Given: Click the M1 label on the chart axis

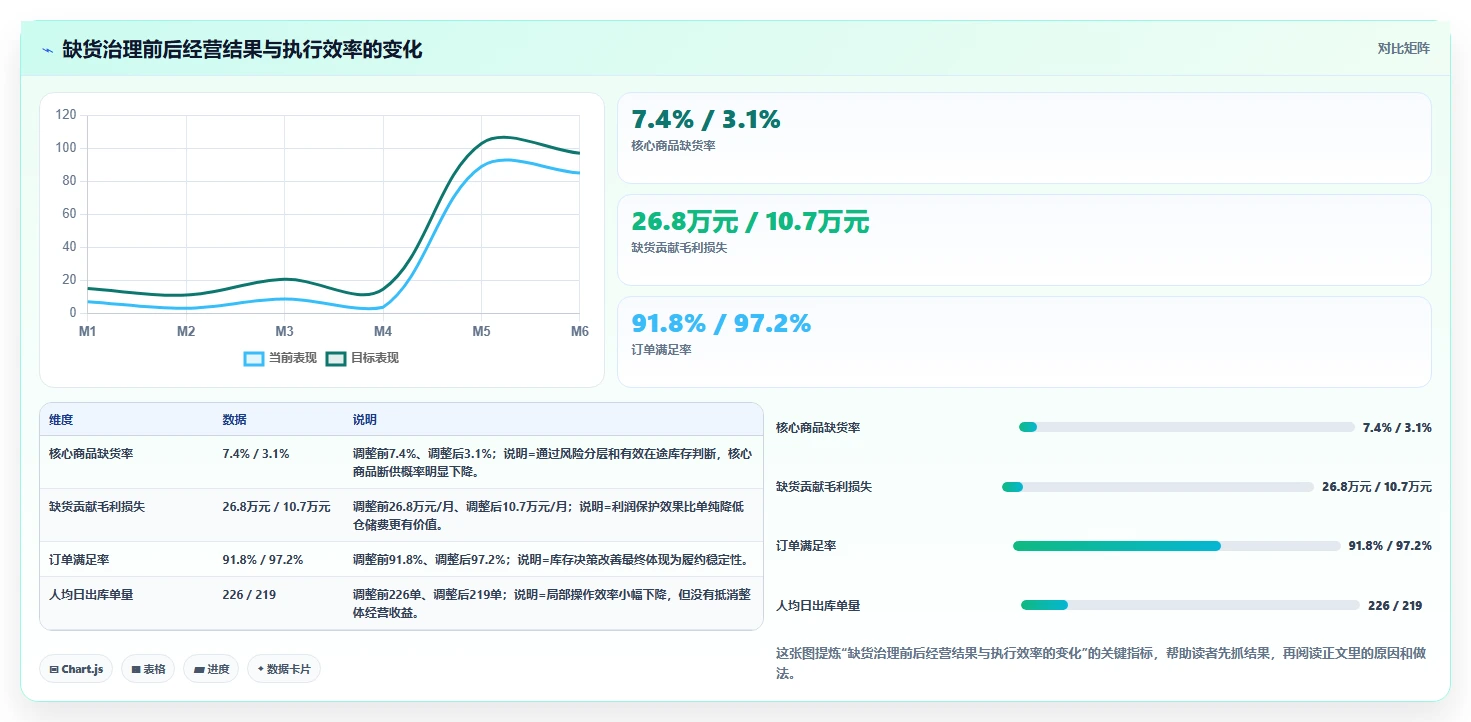Looking at the screenshot, I should click(88, 330).
